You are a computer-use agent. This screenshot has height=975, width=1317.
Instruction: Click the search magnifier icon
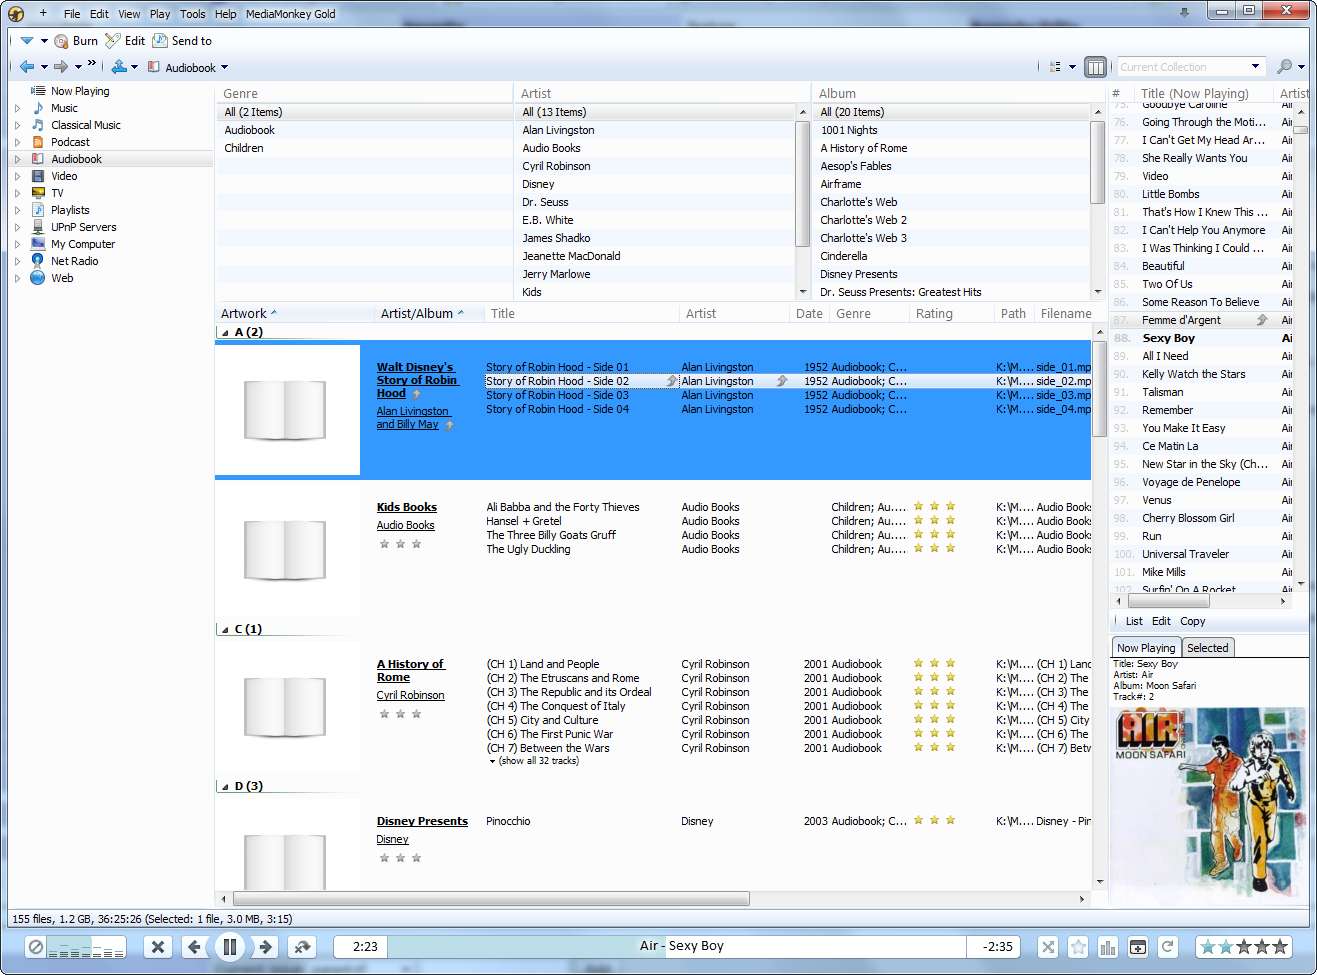tap(1284, 67)
